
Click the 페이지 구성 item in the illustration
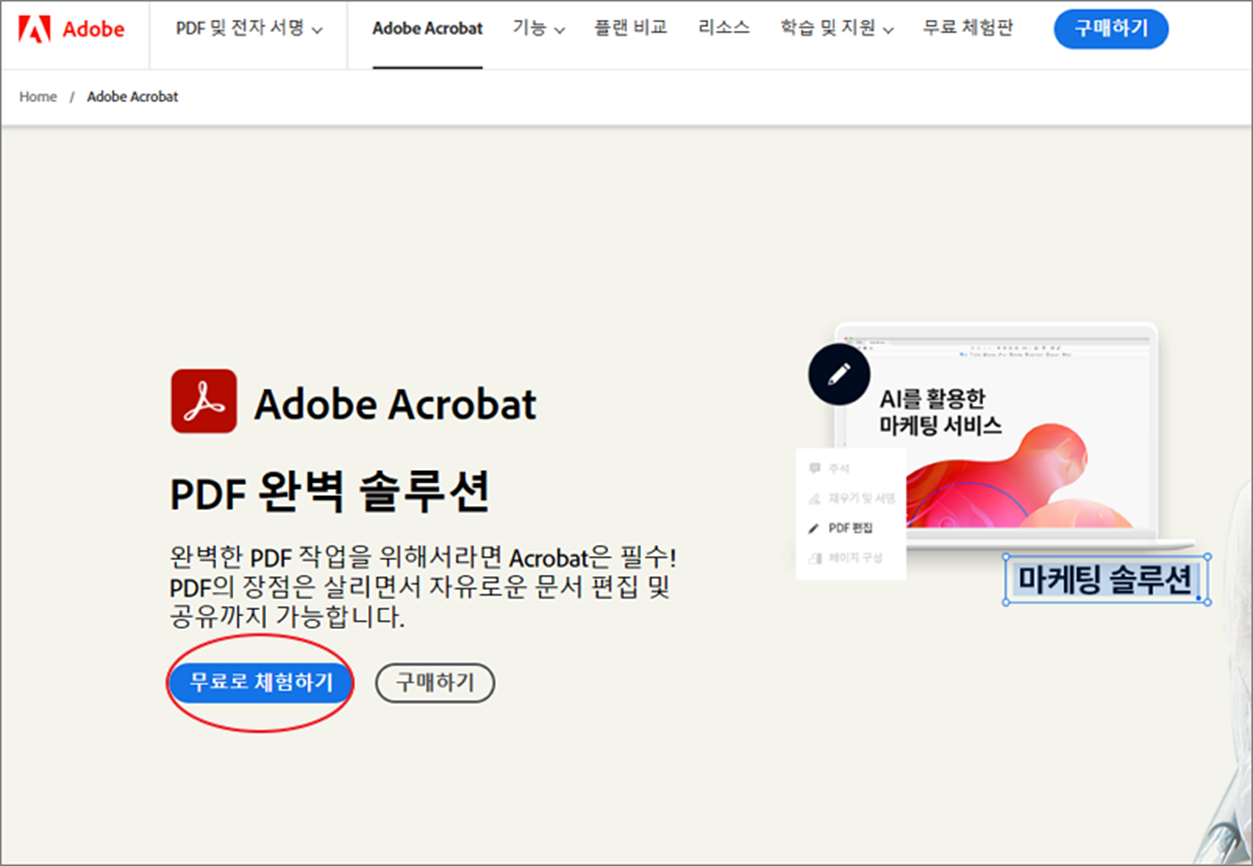tap(845, 557)
